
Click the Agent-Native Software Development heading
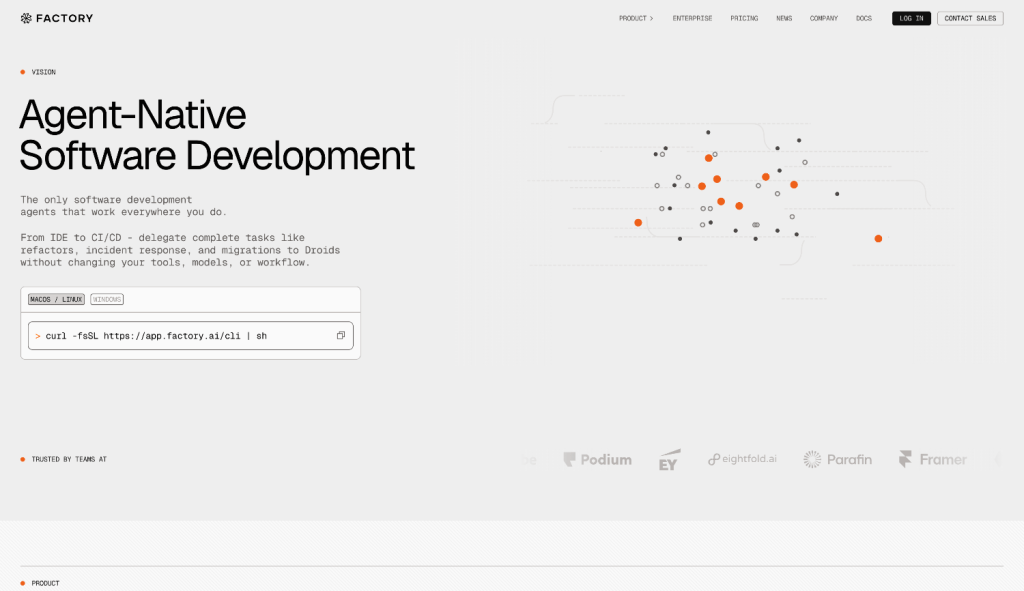pos(217,135)
